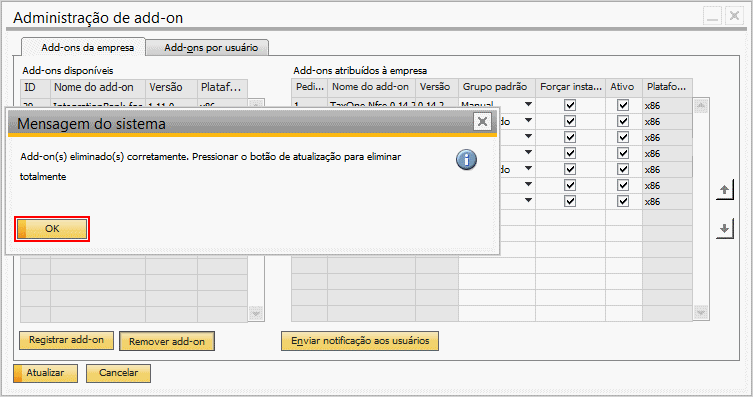
Task: Click the Atualizar button
Action: pos(45,373)
